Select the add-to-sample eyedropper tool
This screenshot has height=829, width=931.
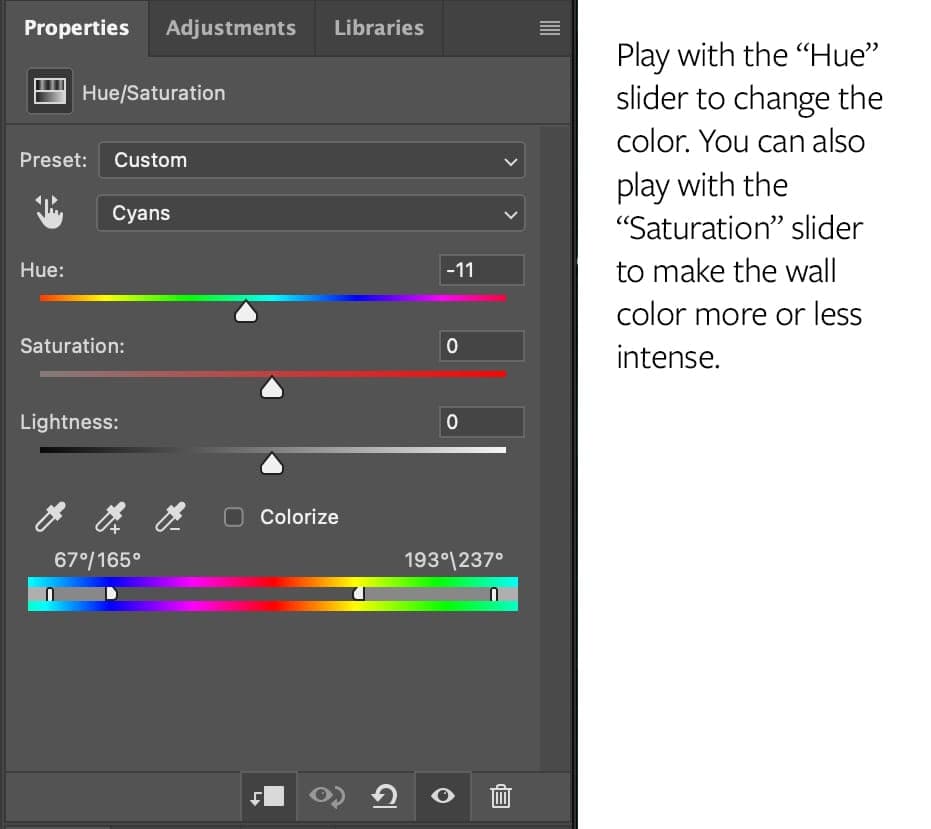coord(110,517)
